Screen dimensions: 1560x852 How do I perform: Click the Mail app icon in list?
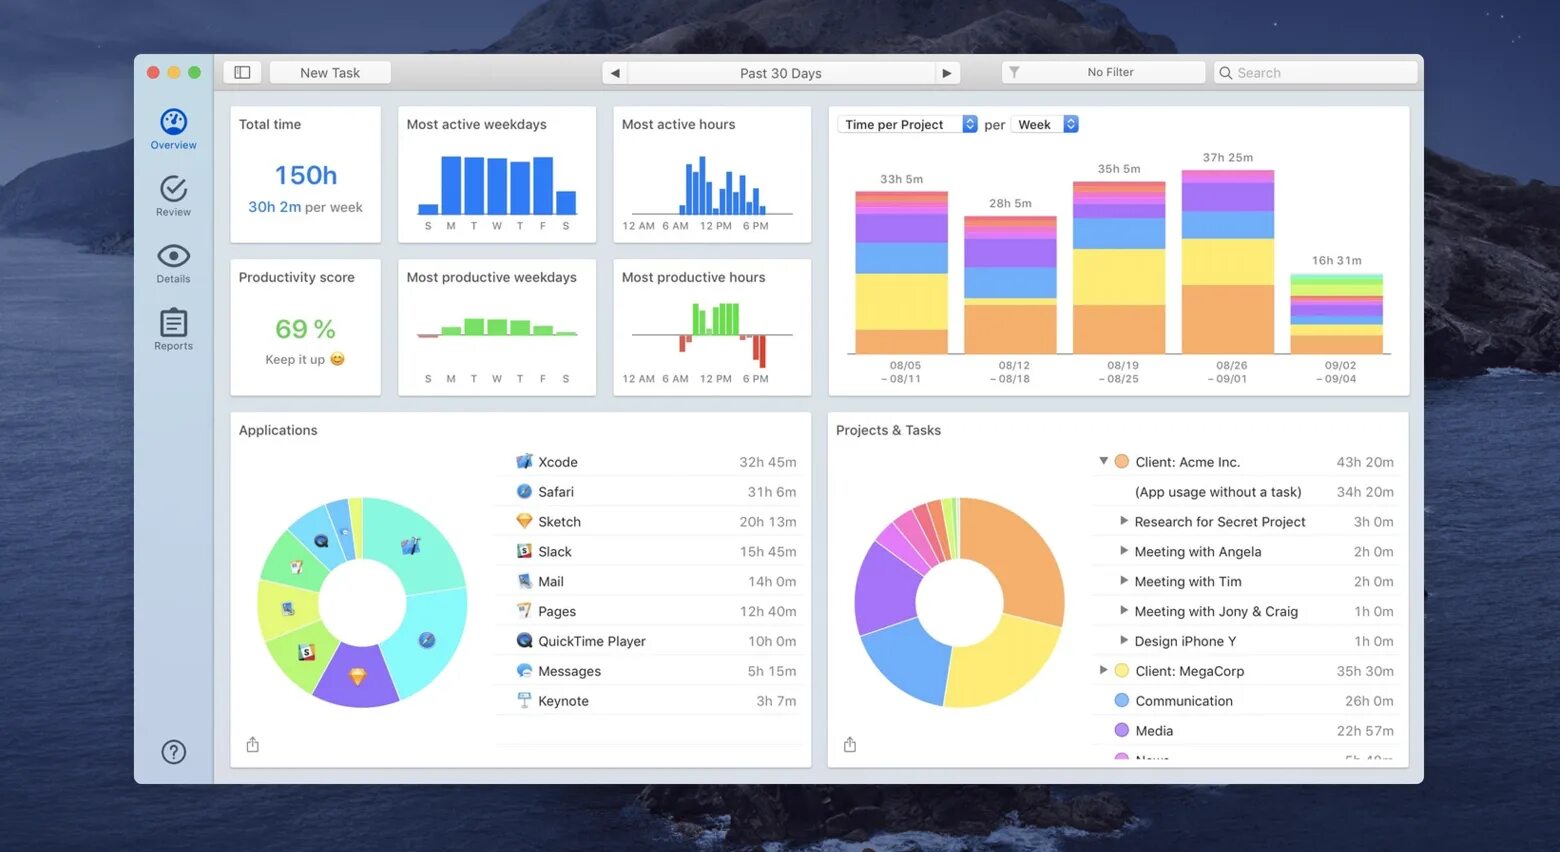[524, 581]
